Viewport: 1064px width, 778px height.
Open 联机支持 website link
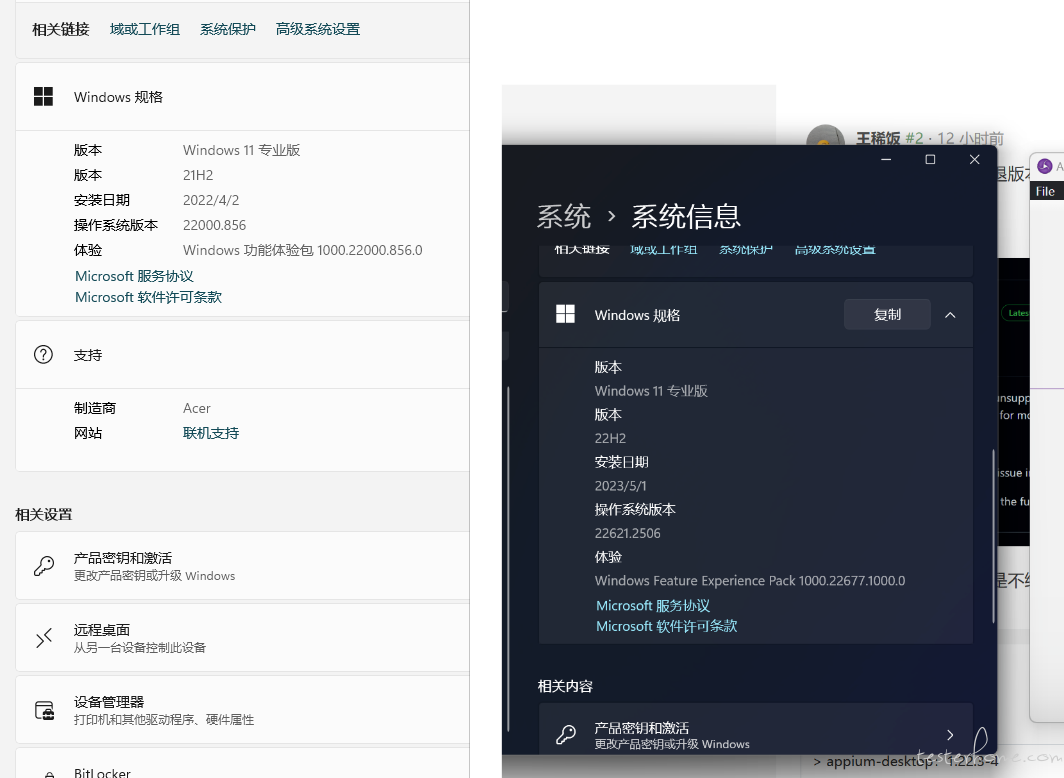211,433
